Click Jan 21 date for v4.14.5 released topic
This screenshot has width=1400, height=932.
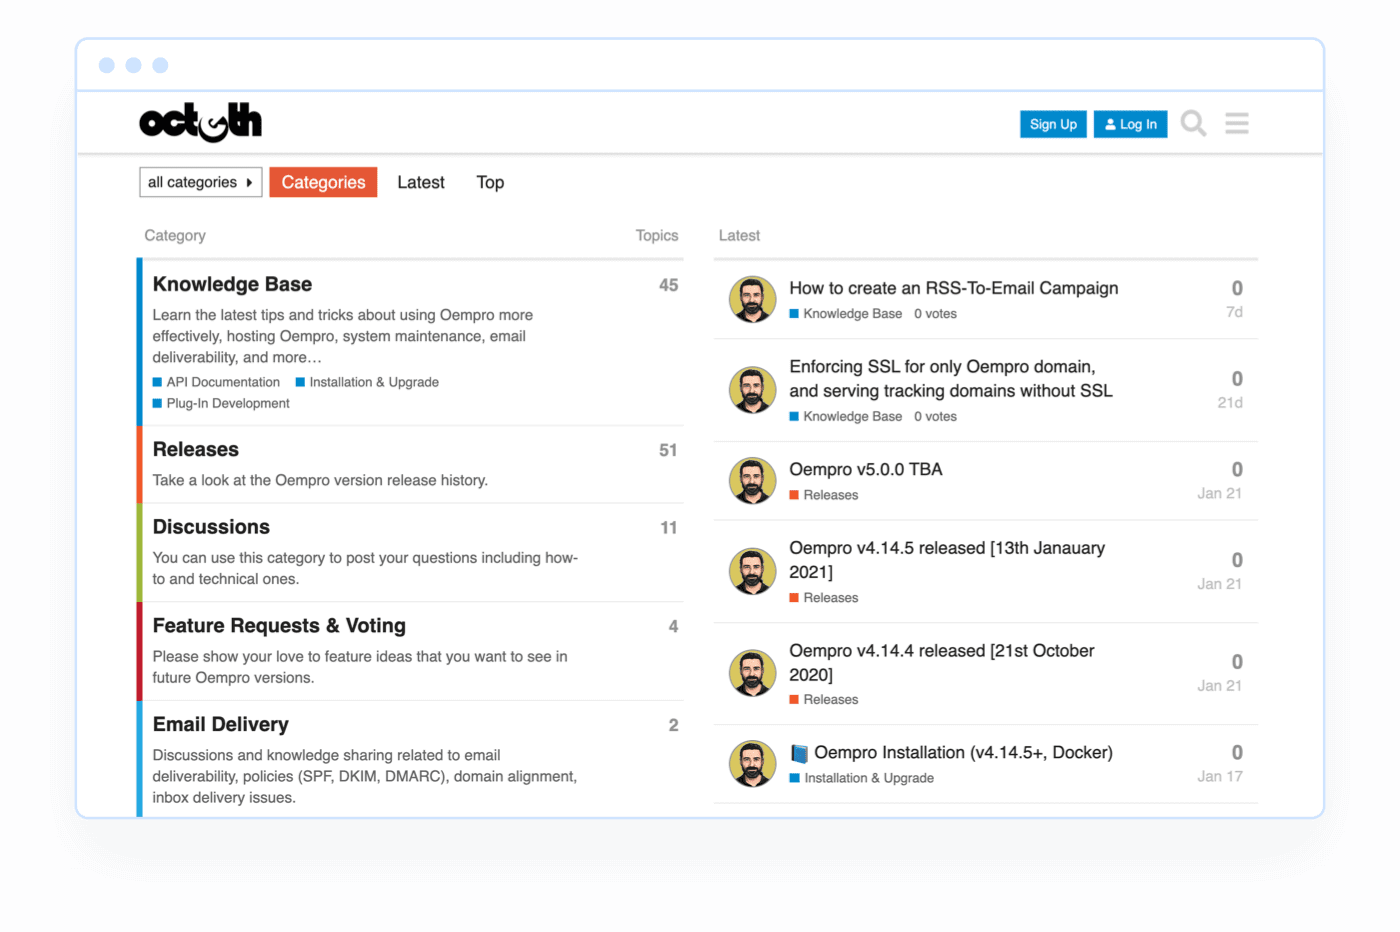[1220, 584]
